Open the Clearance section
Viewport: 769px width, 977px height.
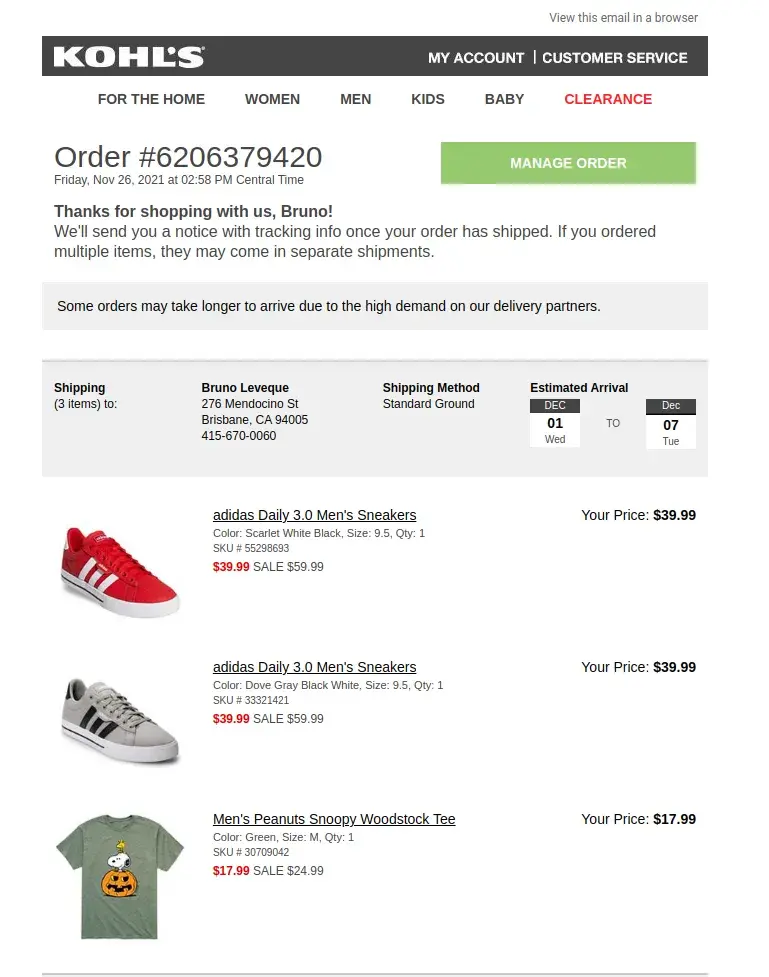pyautogui.click(x=608, y=99)
